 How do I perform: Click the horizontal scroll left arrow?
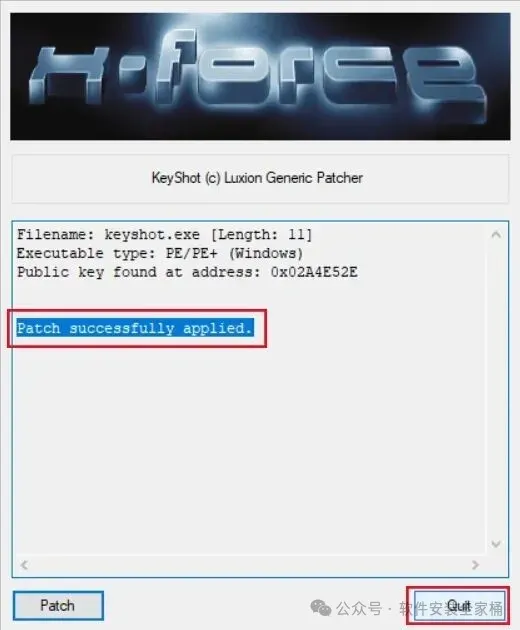point(24,565)
